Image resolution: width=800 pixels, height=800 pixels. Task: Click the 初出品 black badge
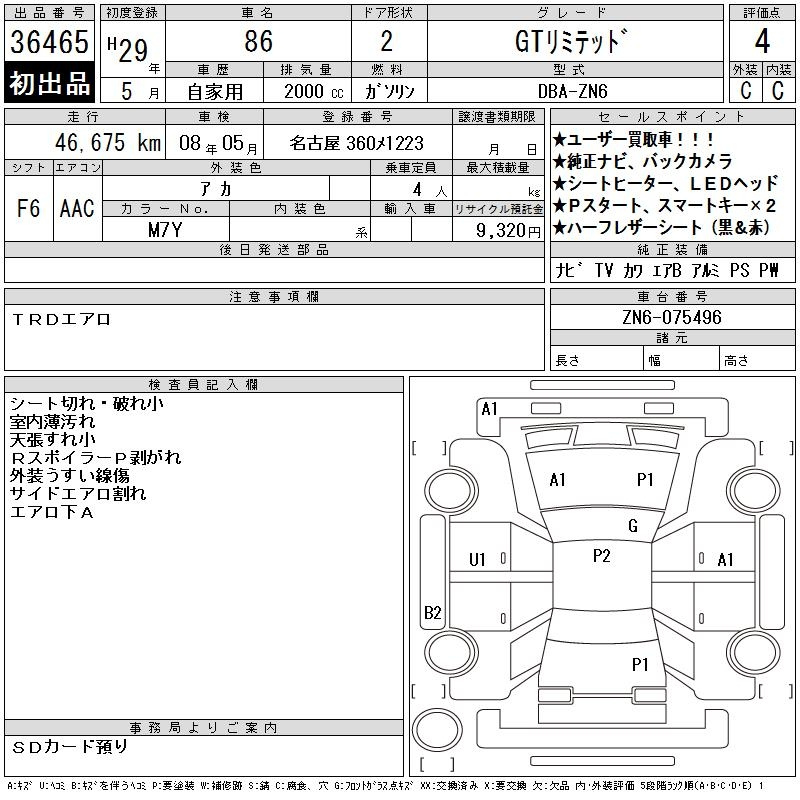coord(49,84)
